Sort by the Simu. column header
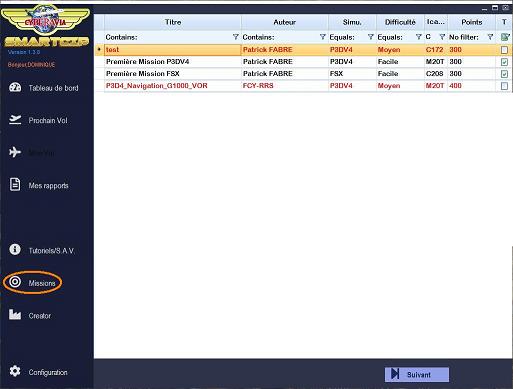The width and height of the screenshot is (513, 389). tap(352, 22)
